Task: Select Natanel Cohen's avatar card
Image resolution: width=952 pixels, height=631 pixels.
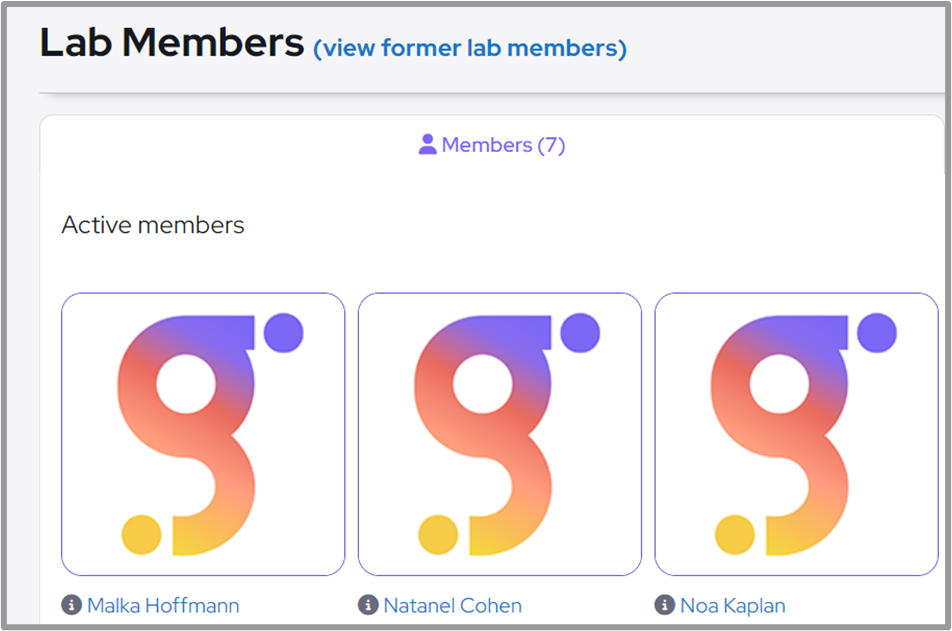Action: (x=500, y=434)
